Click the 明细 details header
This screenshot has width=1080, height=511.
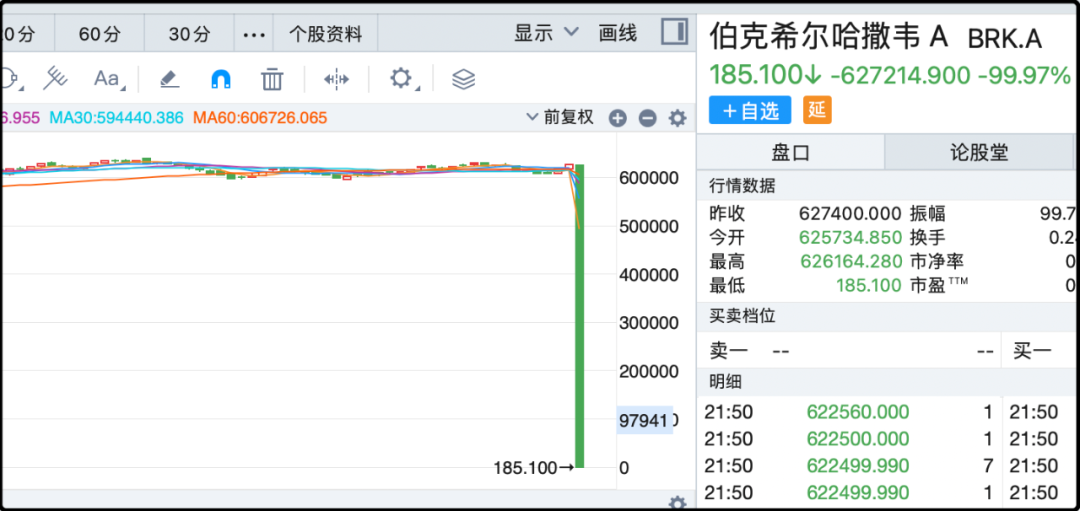tap(725, 381)
